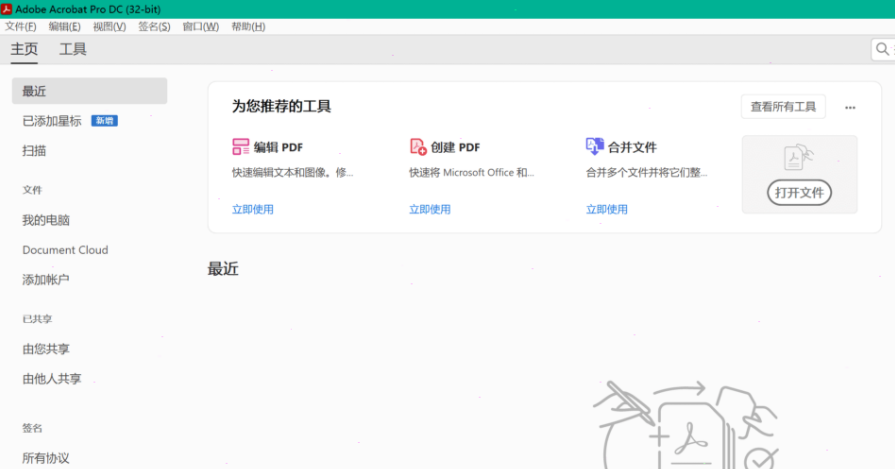Image resolution: width=895 pixels, height=469 pixels.
Task: Switch to the 工具 tab
Action: [73, 49]
